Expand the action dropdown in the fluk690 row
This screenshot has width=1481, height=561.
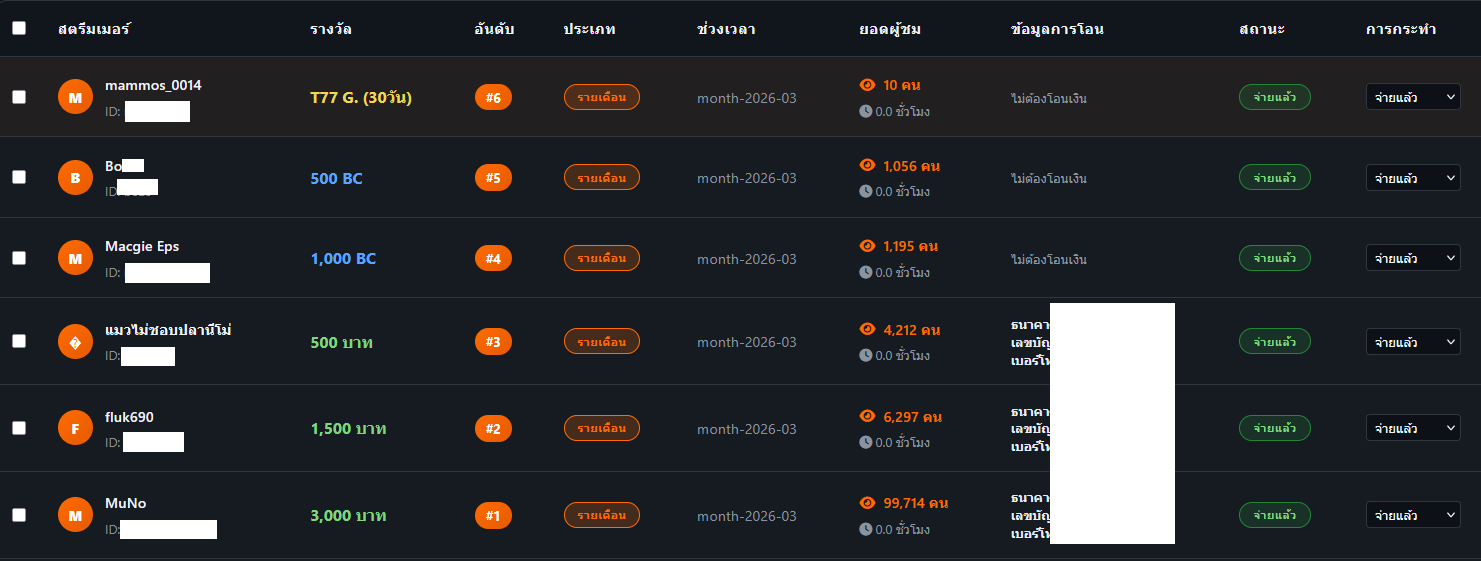tap(1413, 428)
